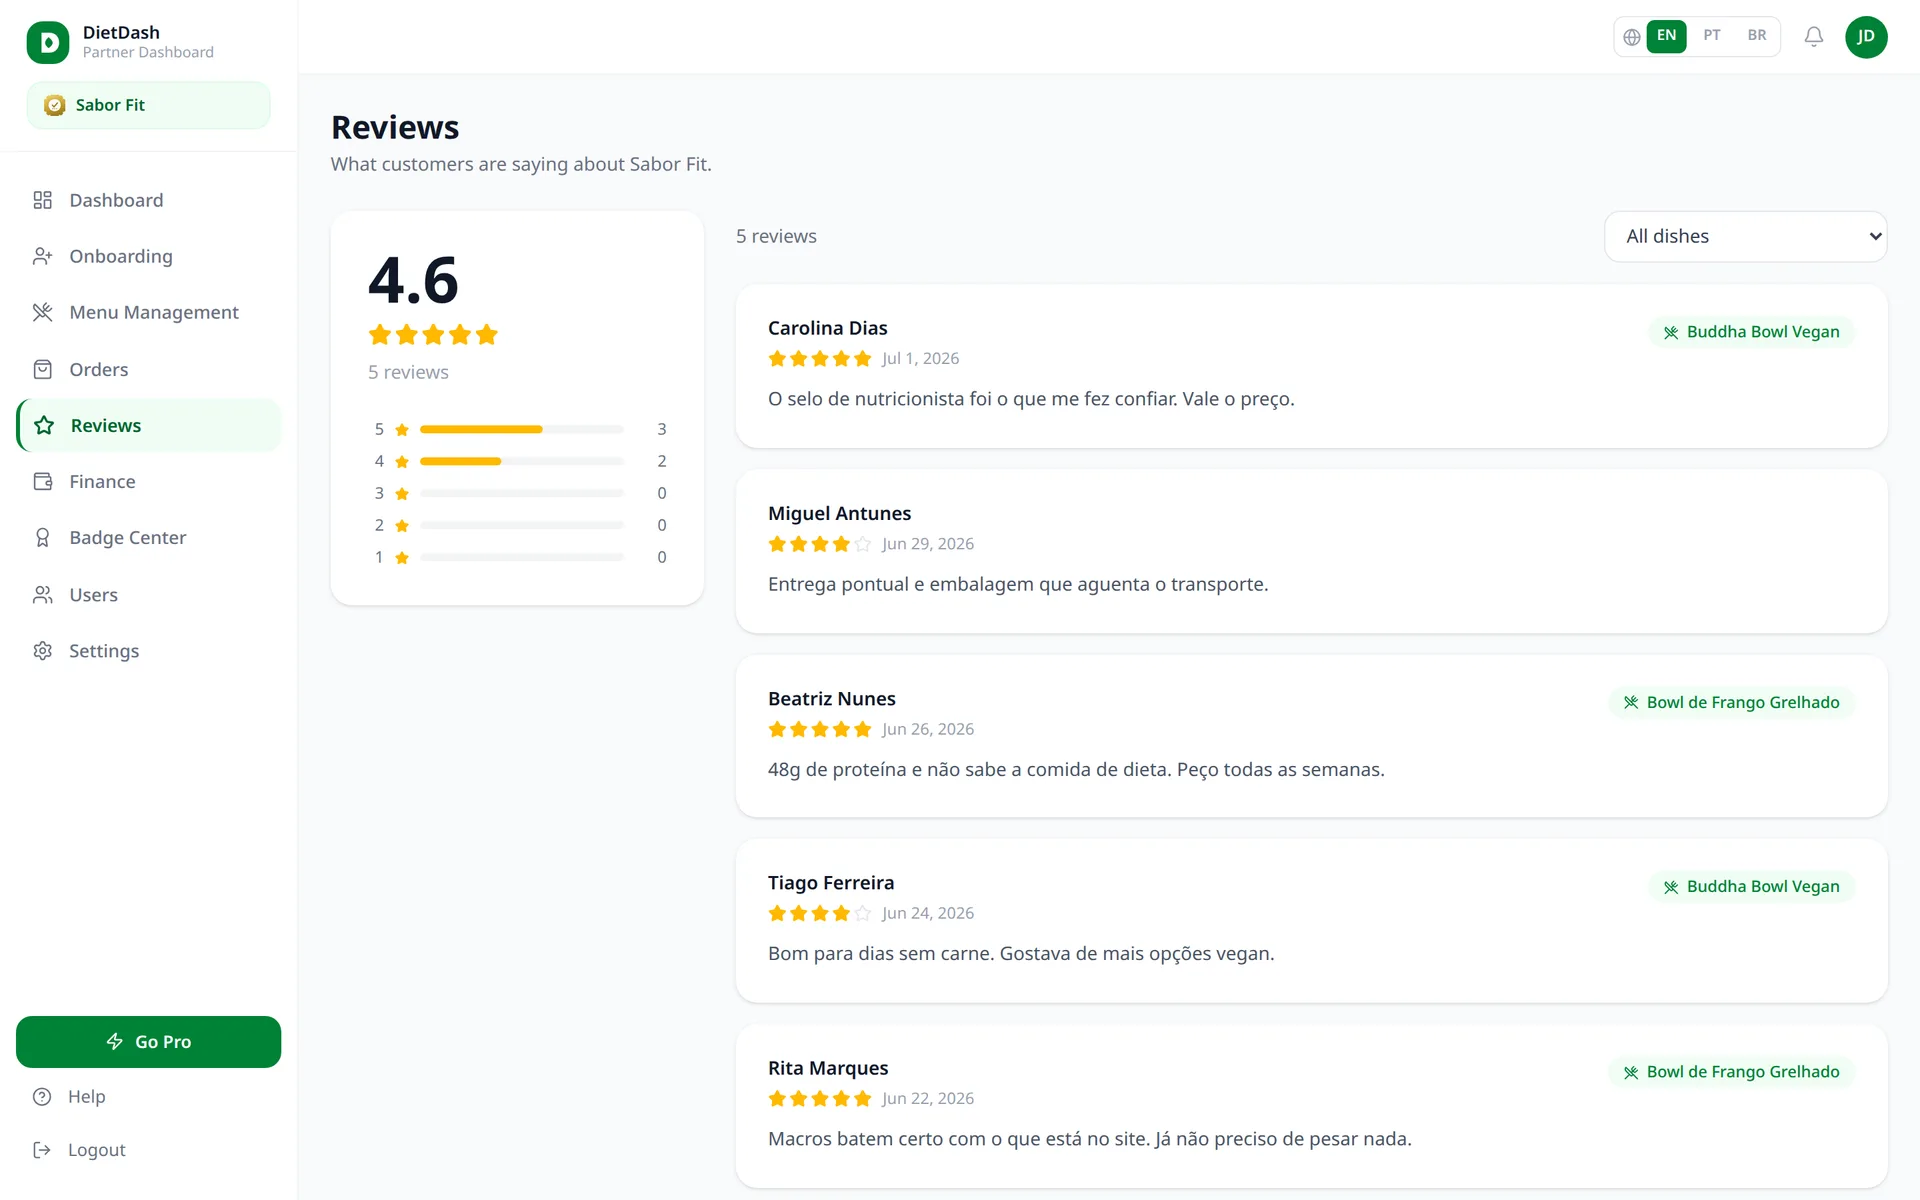Click the 4.6 average rating number
Screen dimensions: 1920x1200
coord(413,280)
